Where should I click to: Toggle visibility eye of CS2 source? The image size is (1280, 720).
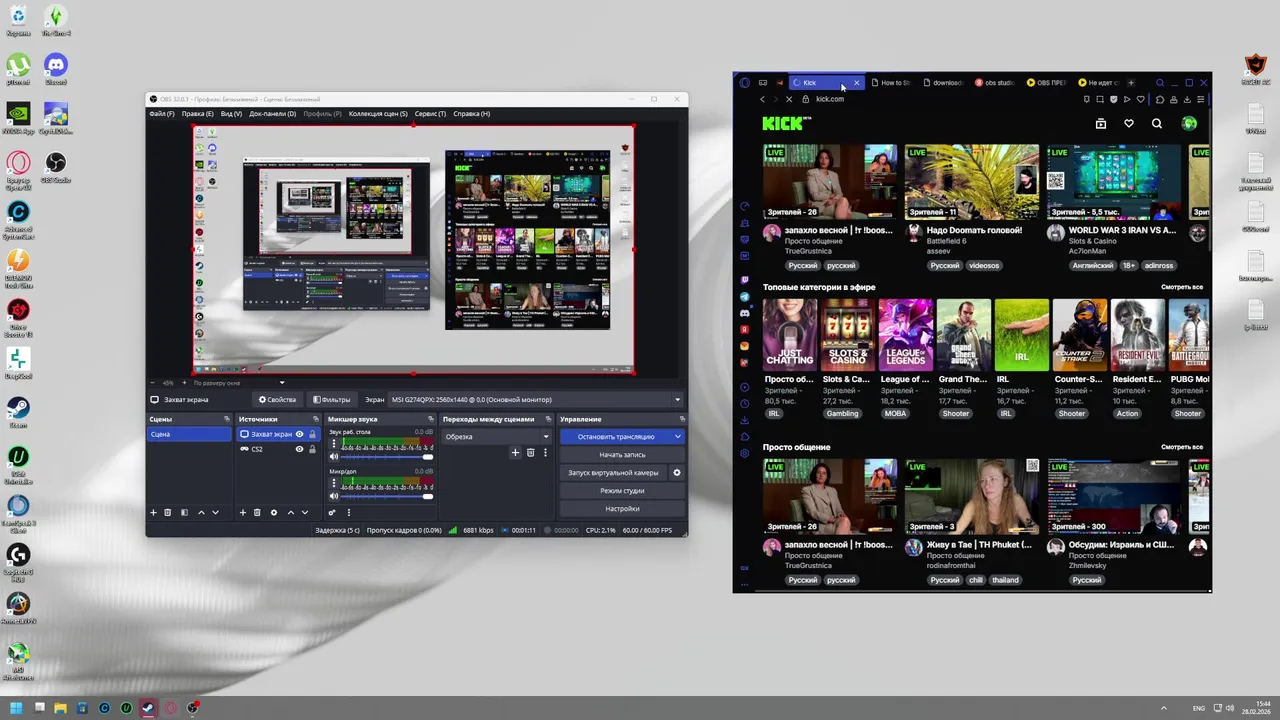coord(299,449)
